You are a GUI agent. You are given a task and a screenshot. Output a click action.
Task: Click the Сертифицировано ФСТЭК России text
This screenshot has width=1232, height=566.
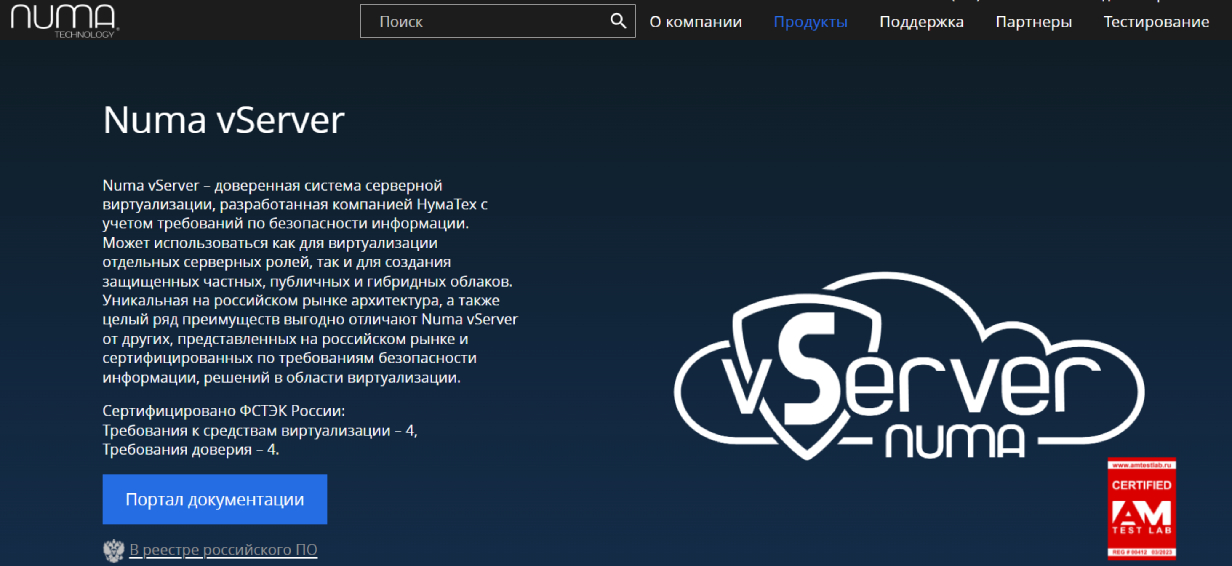223,411
